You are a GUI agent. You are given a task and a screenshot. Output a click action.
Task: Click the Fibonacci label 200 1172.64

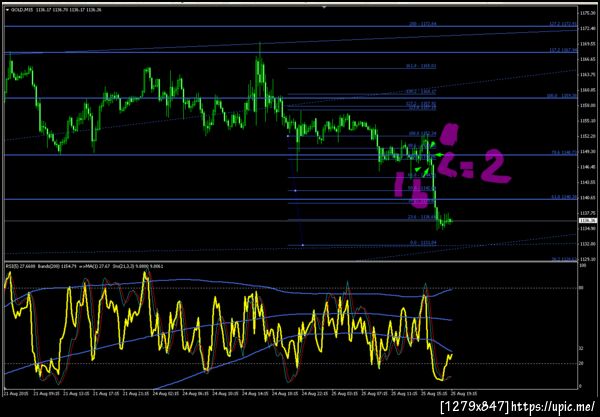[423, 24]
